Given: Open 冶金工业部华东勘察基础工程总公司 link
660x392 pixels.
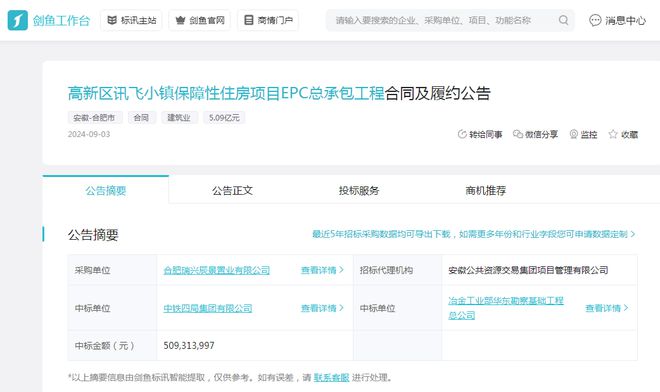Looking at the screenshot, I should pos(506,308).
